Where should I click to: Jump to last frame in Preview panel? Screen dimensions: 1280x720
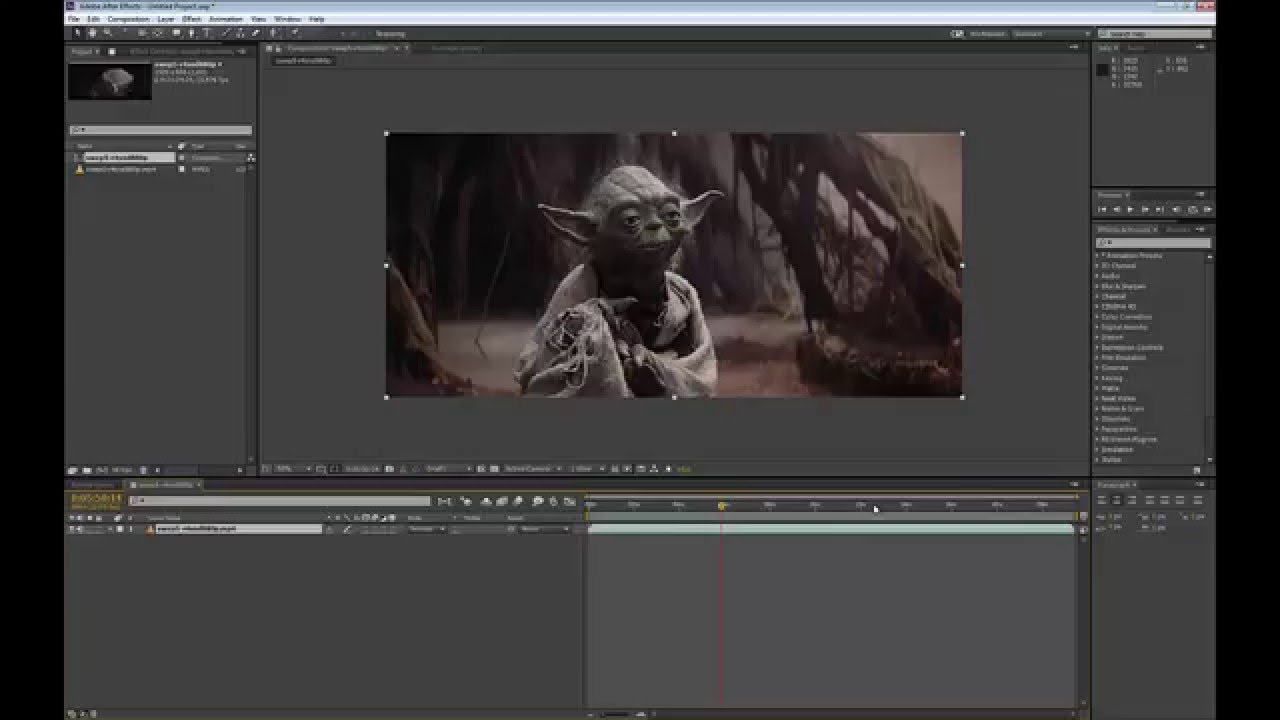1158,210
